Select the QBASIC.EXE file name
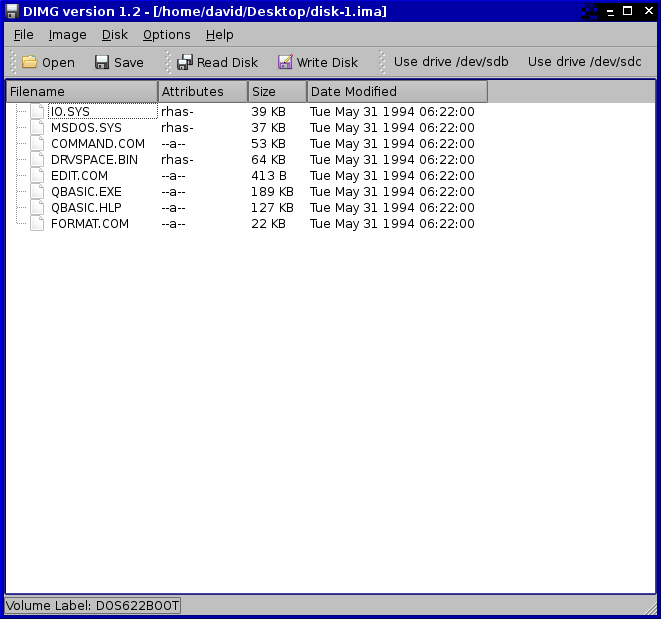The image size is (661, 619). point(86,192)
